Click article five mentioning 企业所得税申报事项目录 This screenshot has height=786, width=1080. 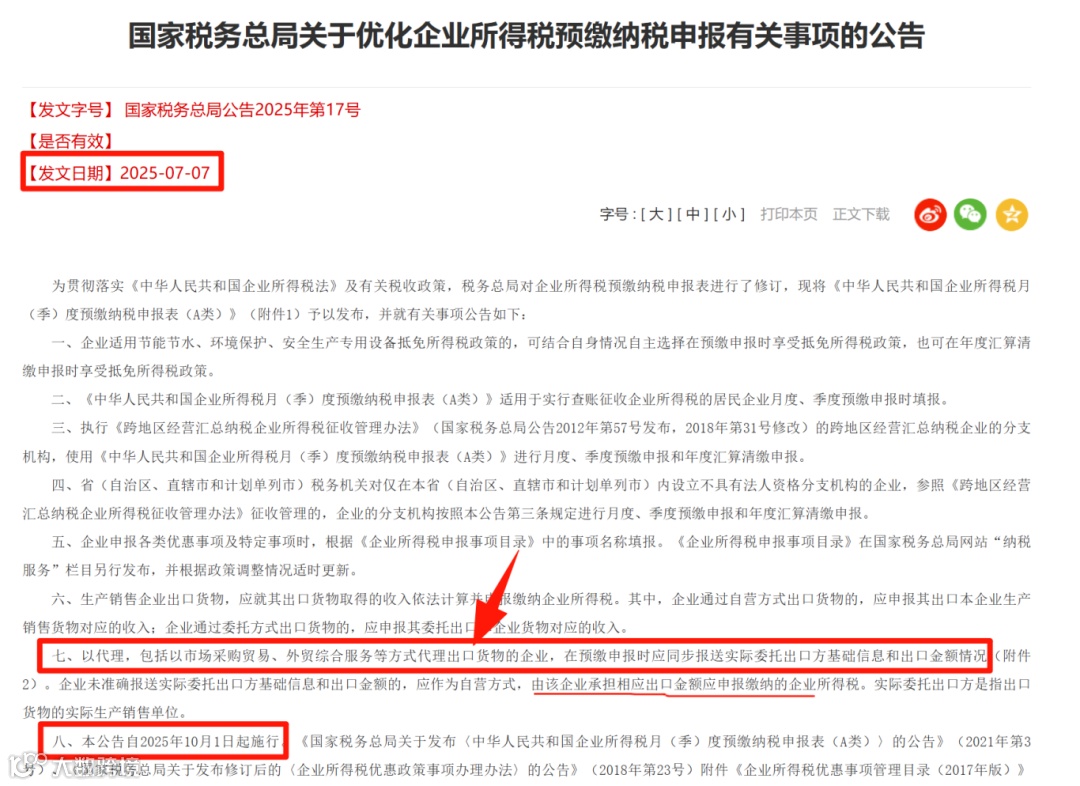[x=526, y=556]
